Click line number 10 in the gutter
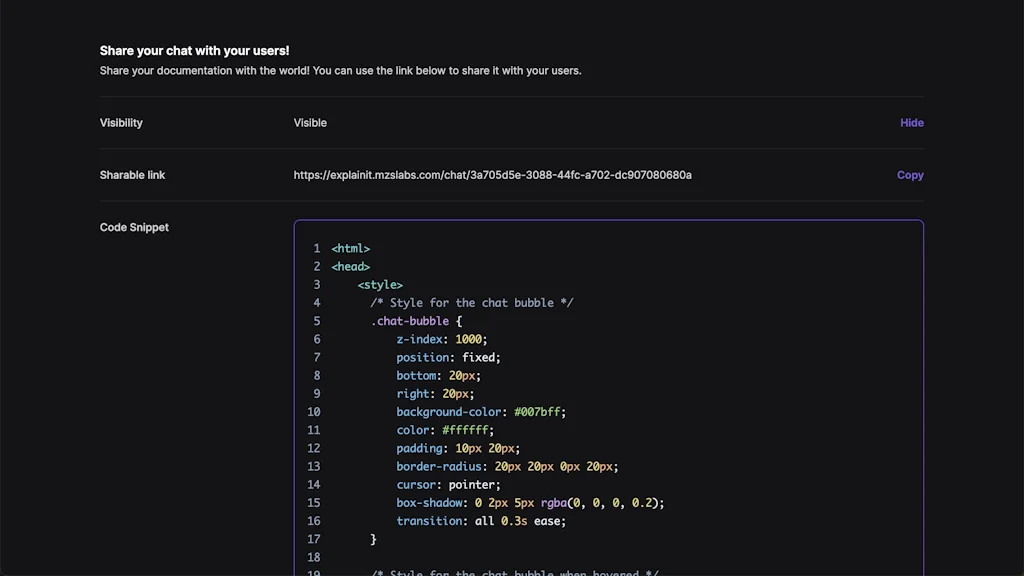 (x=311, y=411)
